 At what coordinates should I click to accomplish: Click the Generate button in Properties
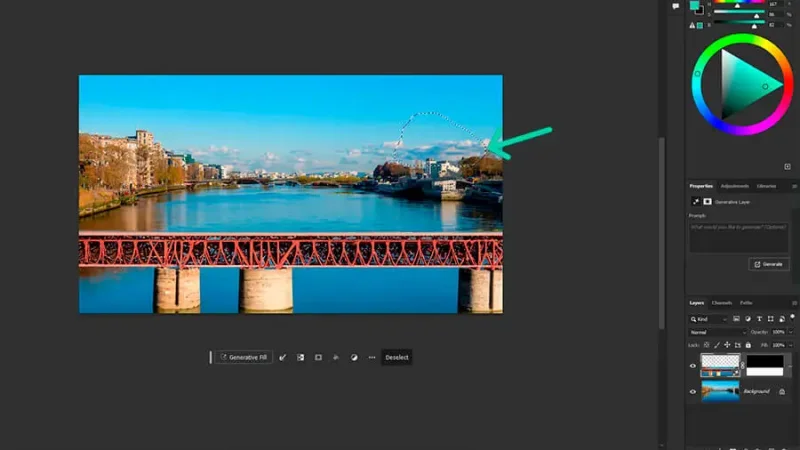click(x=768, y=264)
